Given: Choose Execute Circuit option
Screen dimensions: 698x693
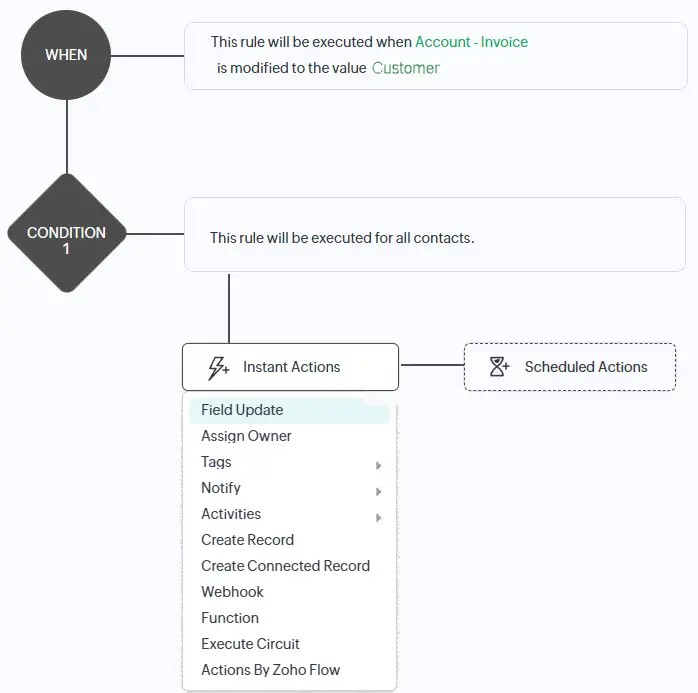Looking at the screenshot, I should [x=250, y=644].
